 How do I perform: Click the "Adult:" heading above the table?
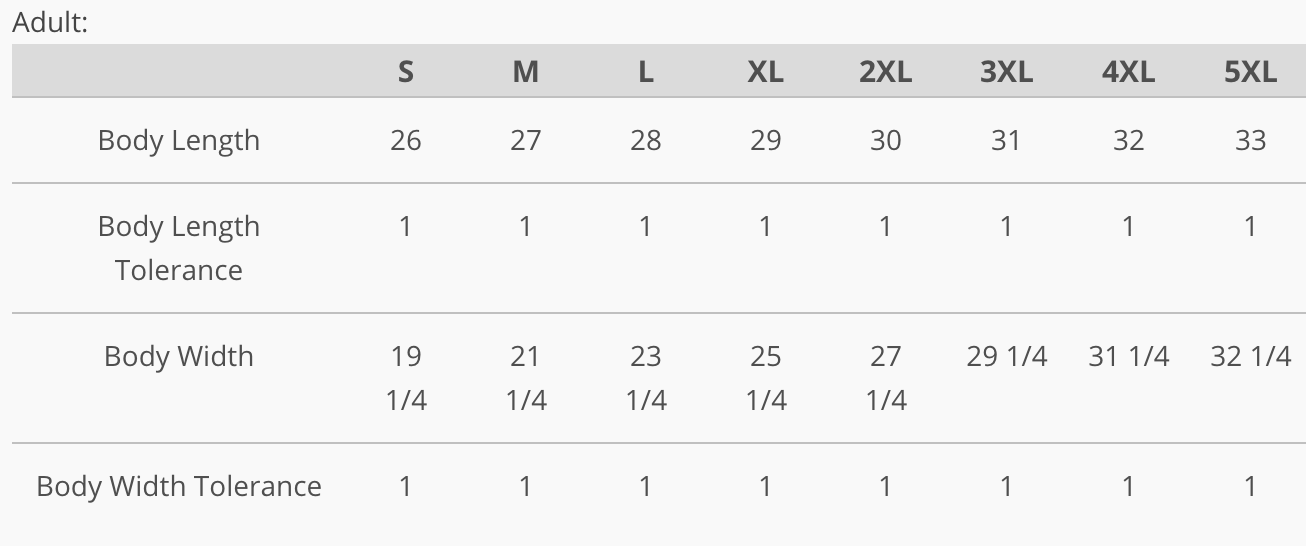click(x=50, y=22)
